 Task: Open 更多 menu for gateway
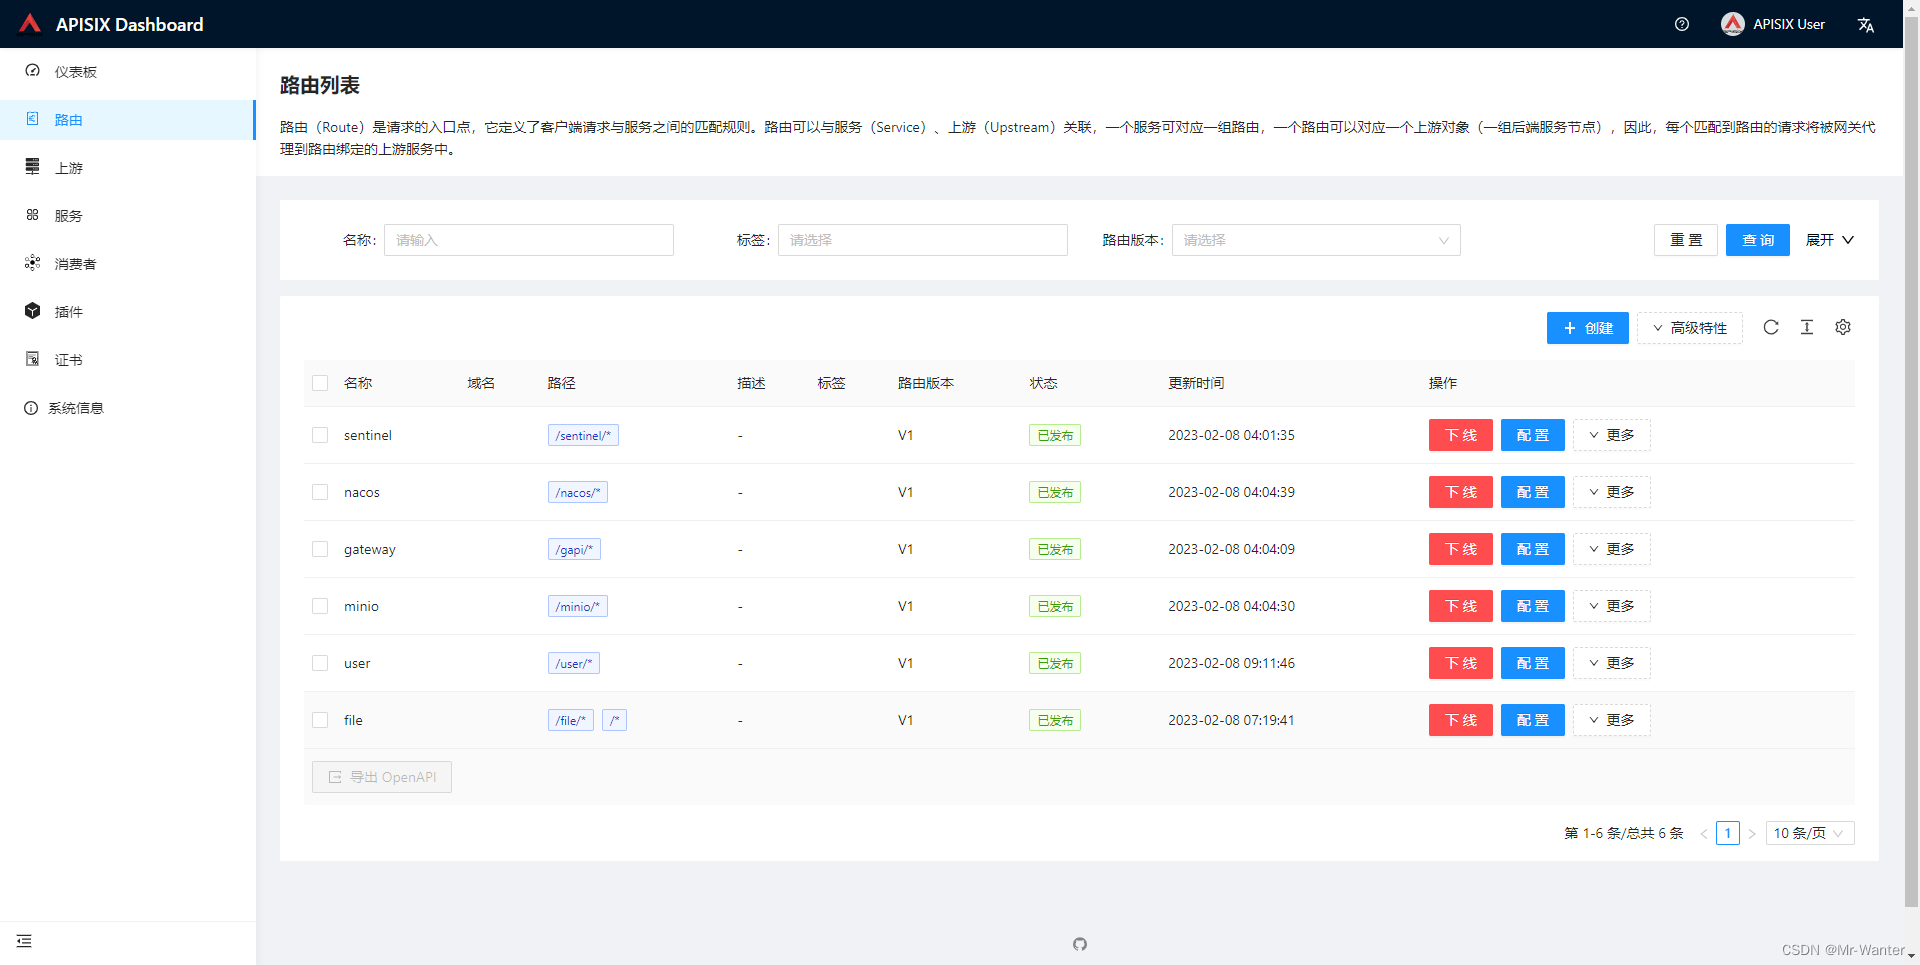pyautogui.click(x=1612, y=549)
